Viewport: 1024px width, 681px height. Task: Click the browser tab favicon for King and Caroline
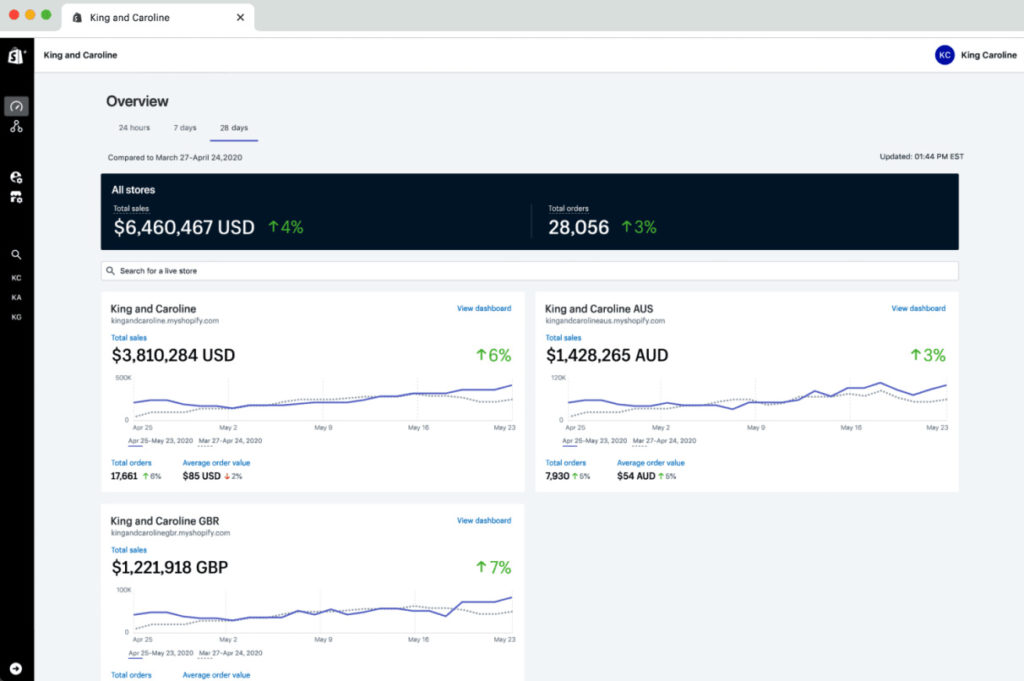[x=75, y=16]
